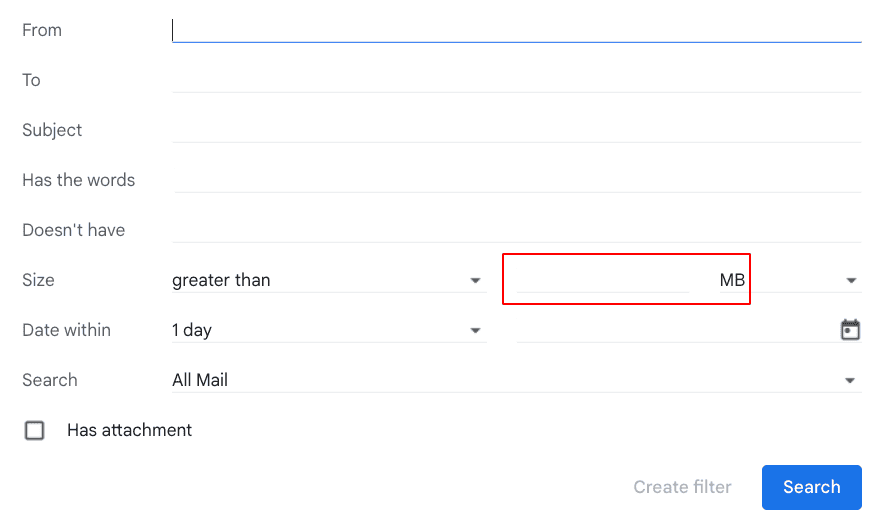Image resolution: width=884 pixels, height=524 pixels.
Task: Click the blue Search button
Action: point(811,487)
